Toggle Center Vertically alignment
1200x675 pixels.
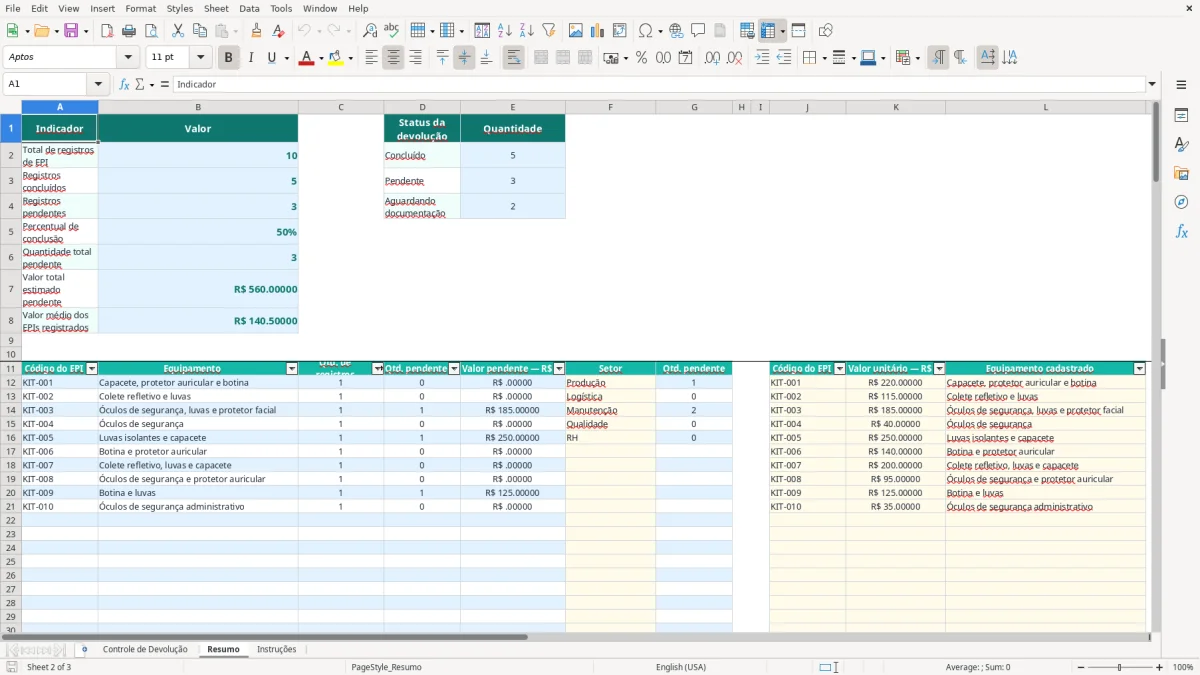464,58
